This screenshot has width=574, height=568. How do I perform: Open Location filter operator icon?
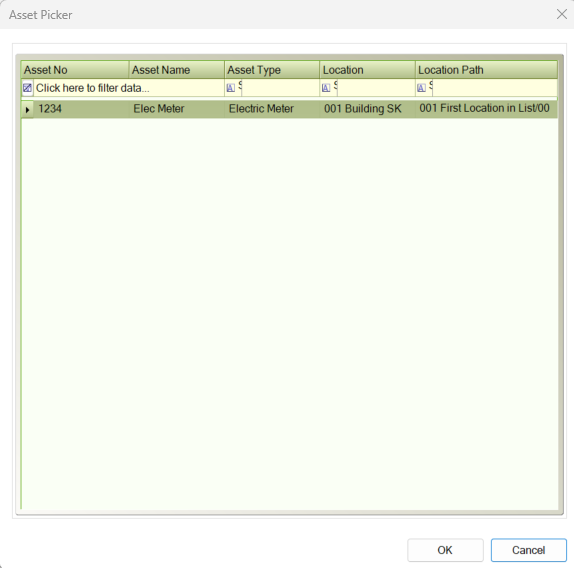point(326,88)
